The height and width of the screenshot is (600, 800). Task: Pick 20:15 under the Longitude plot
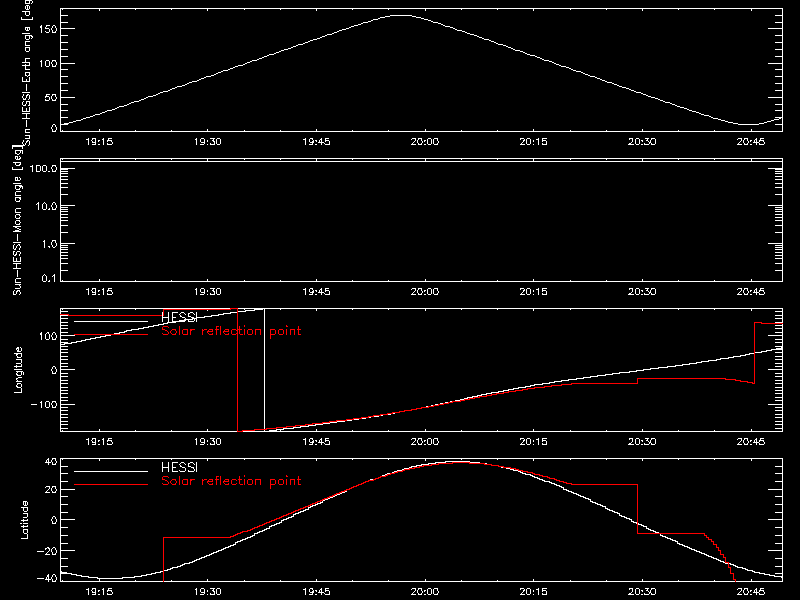[534, 442]
